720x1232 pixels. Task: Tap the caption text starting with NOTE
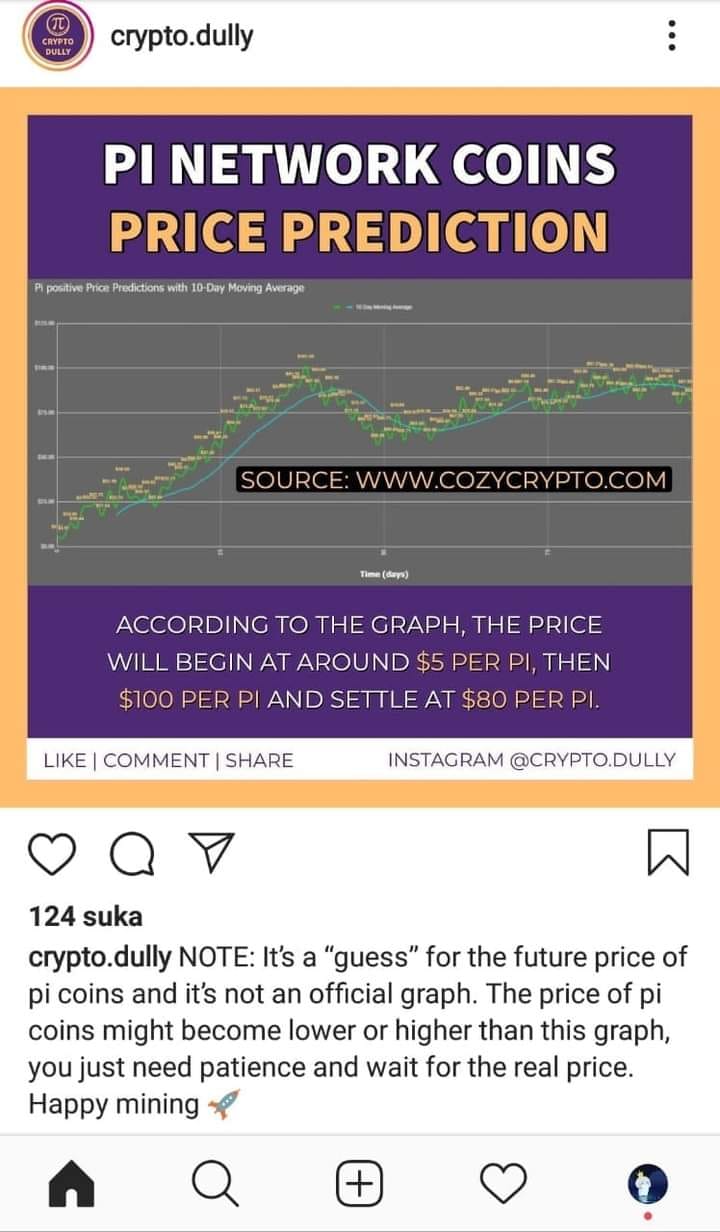tap(358, 1030)
